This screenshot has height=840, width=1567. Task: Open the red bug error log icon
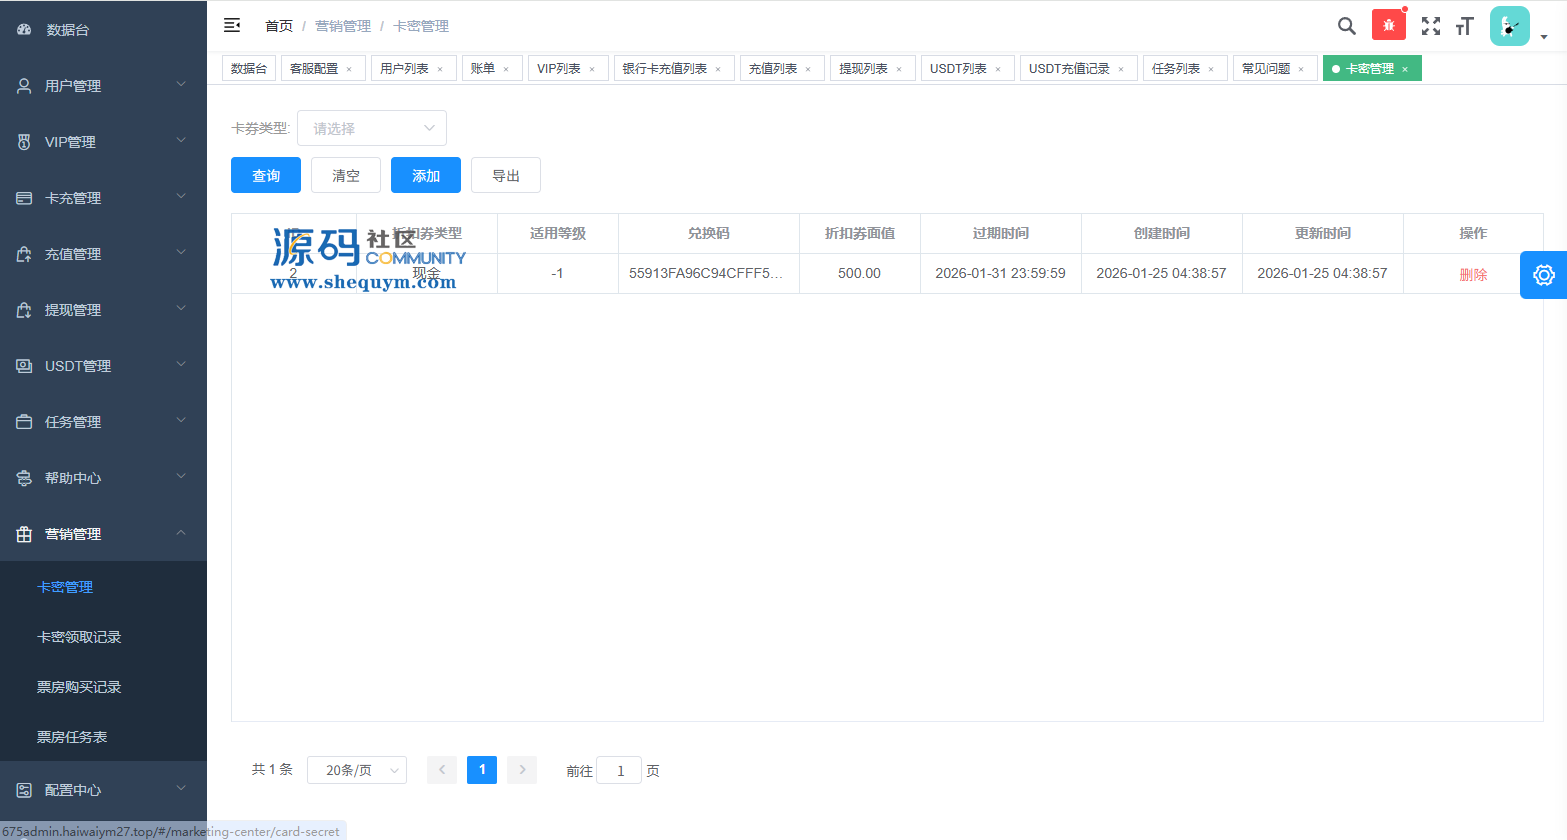(x=1388, y=25)
